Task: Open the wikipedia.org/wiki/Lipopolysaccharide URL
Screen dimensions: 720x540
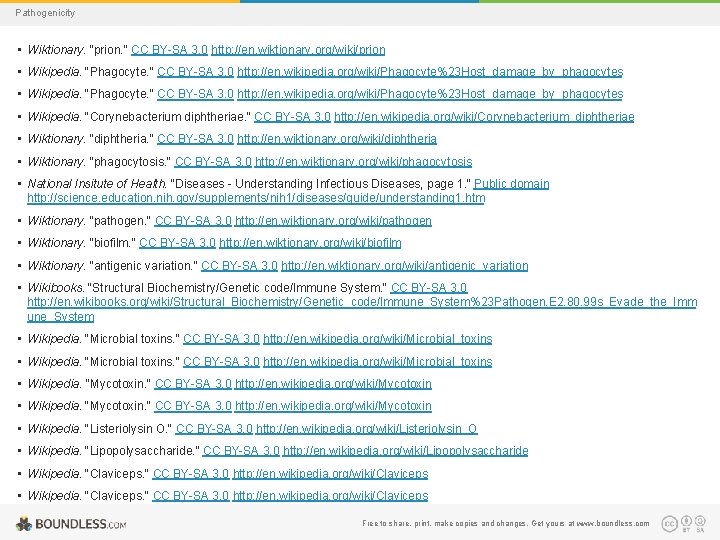Action: tap(405, 451)
